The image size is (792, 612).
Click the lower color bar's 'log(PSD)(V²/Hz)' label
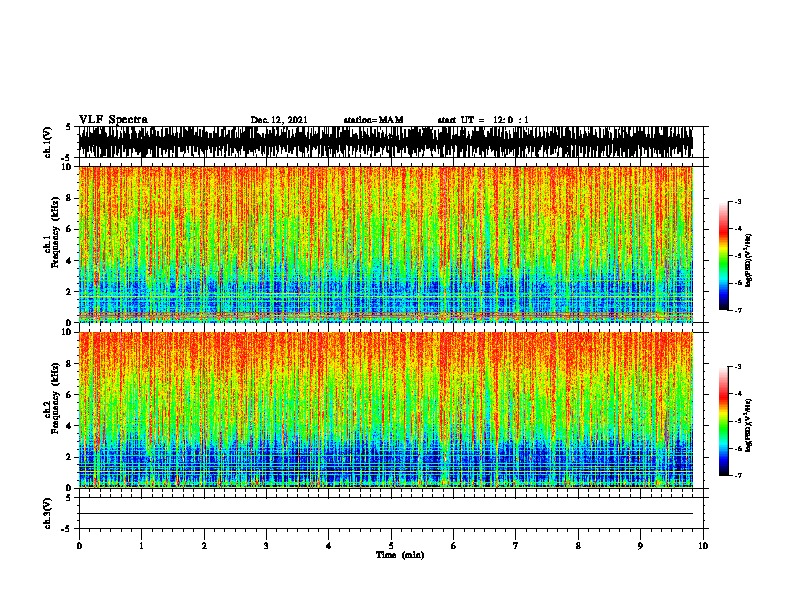point(749,425)
